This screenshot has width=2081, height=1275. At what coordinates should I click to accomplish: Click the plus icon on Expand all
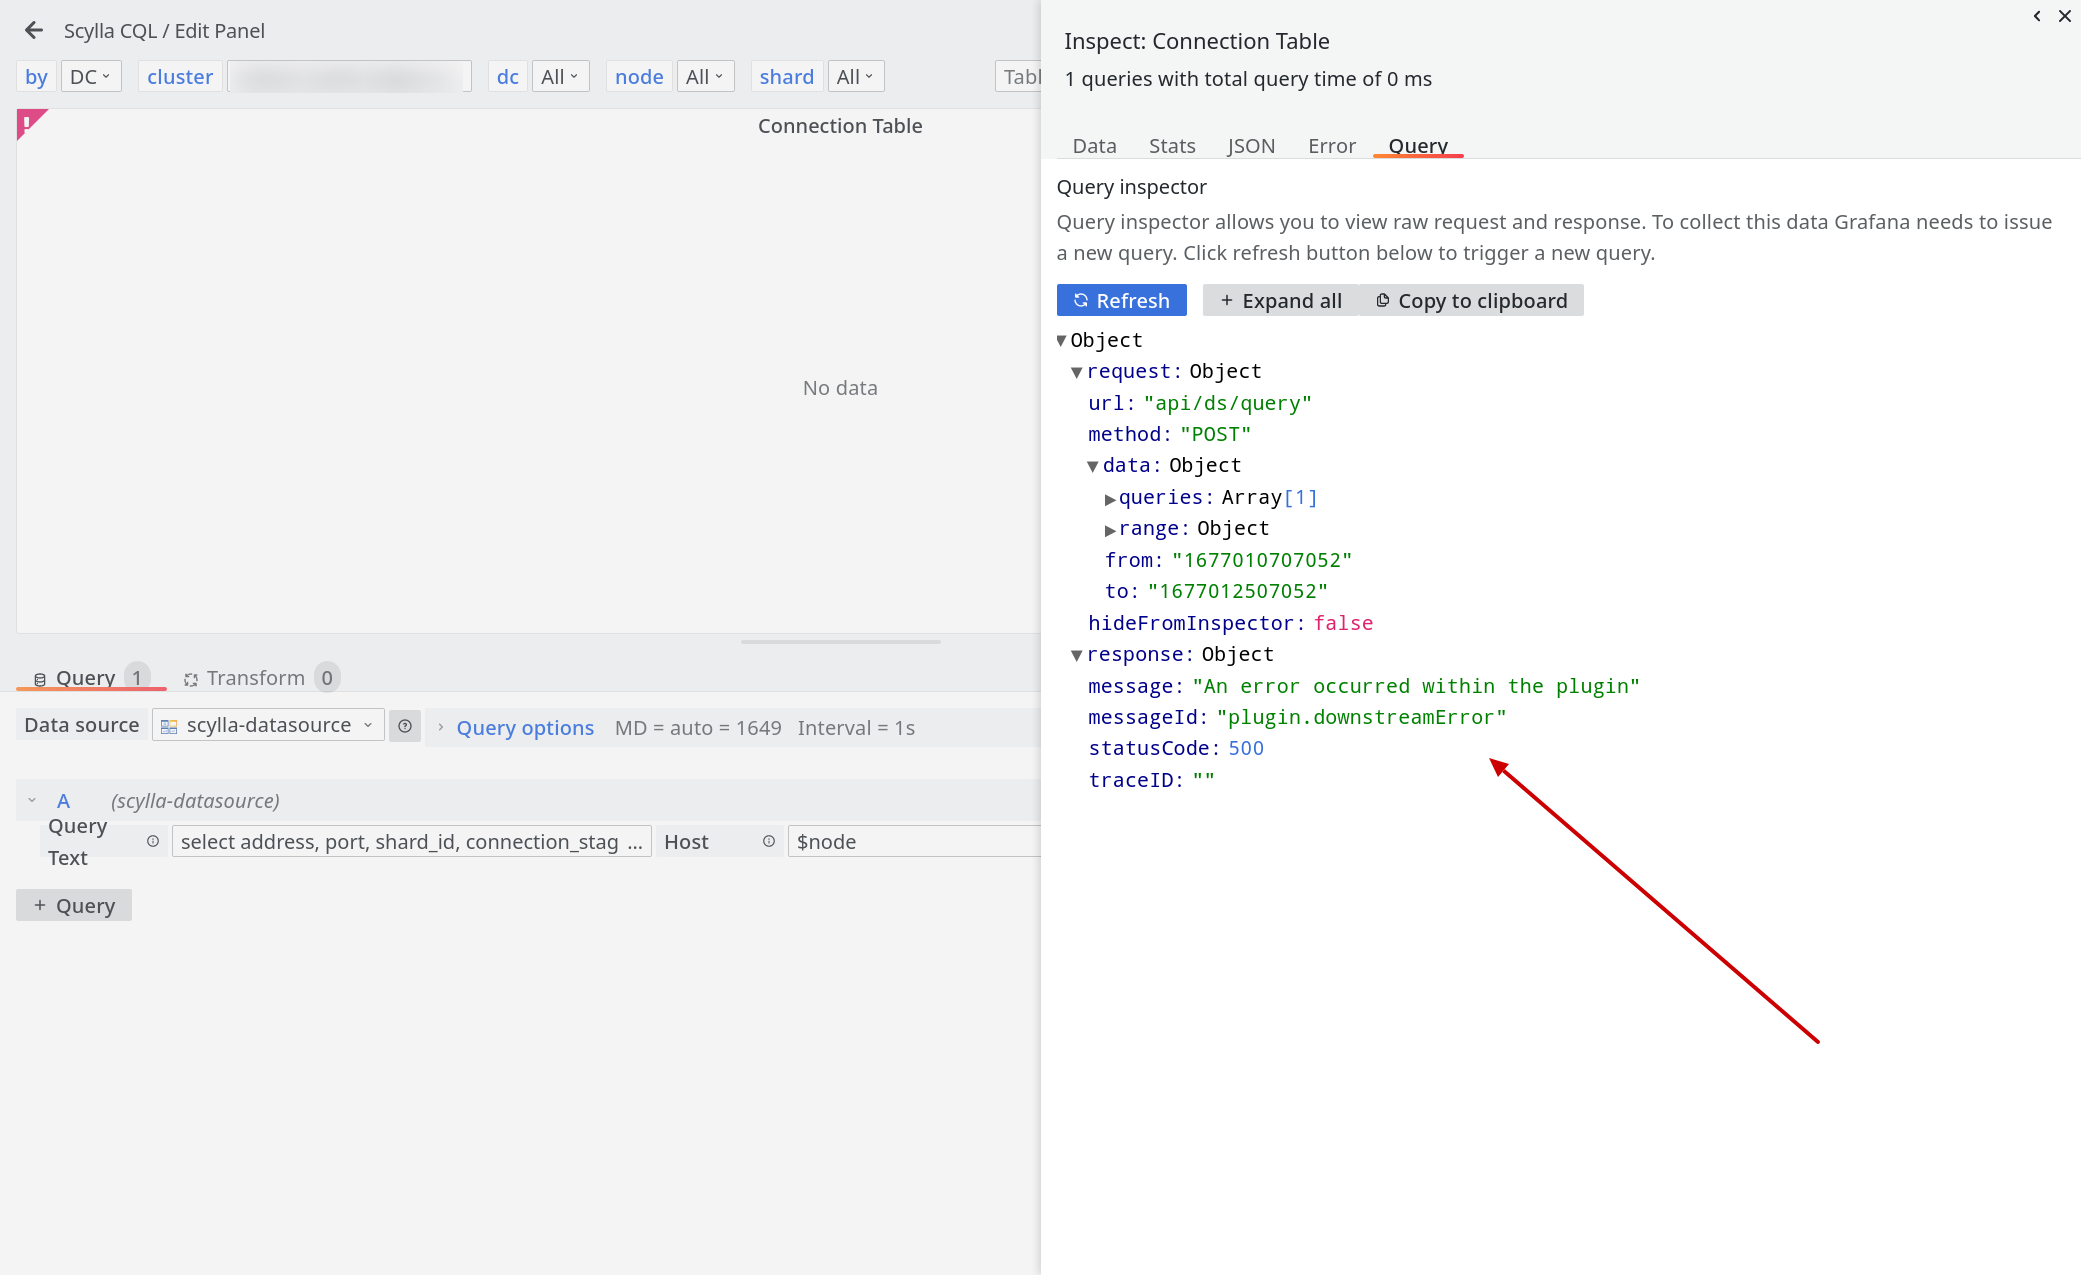1227,300
